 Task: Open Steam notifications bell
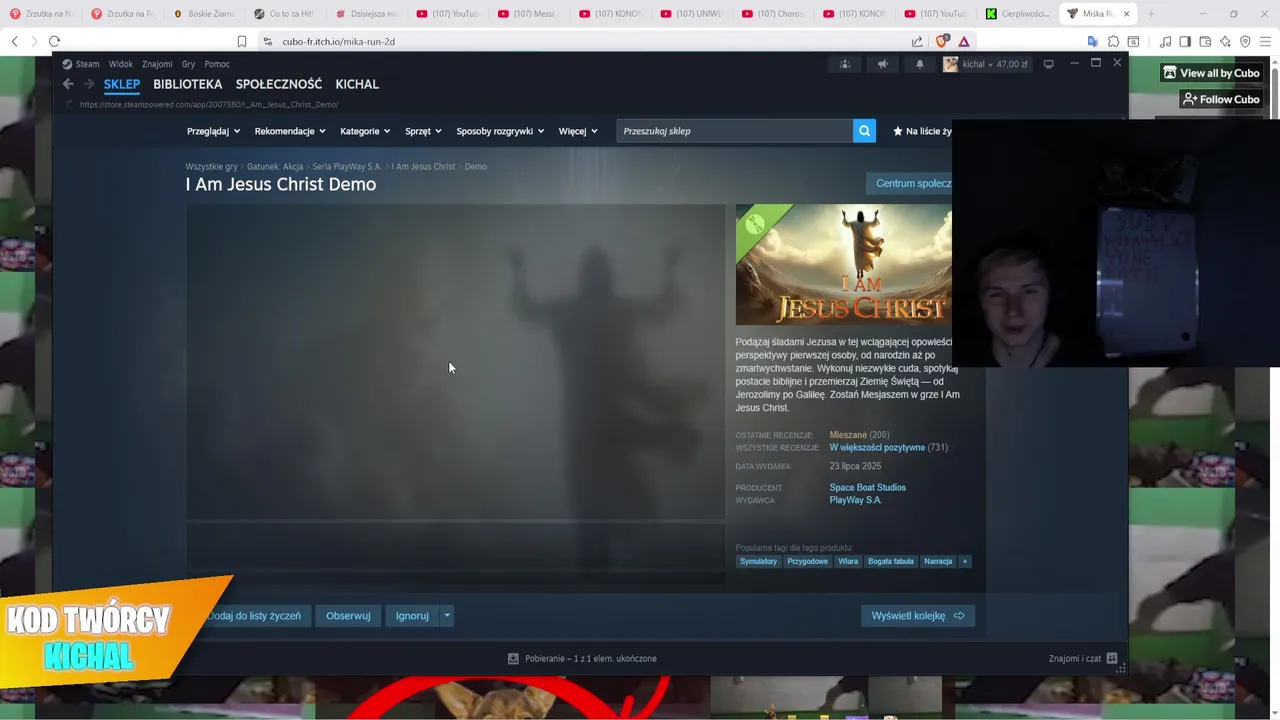tap(919, 64)
